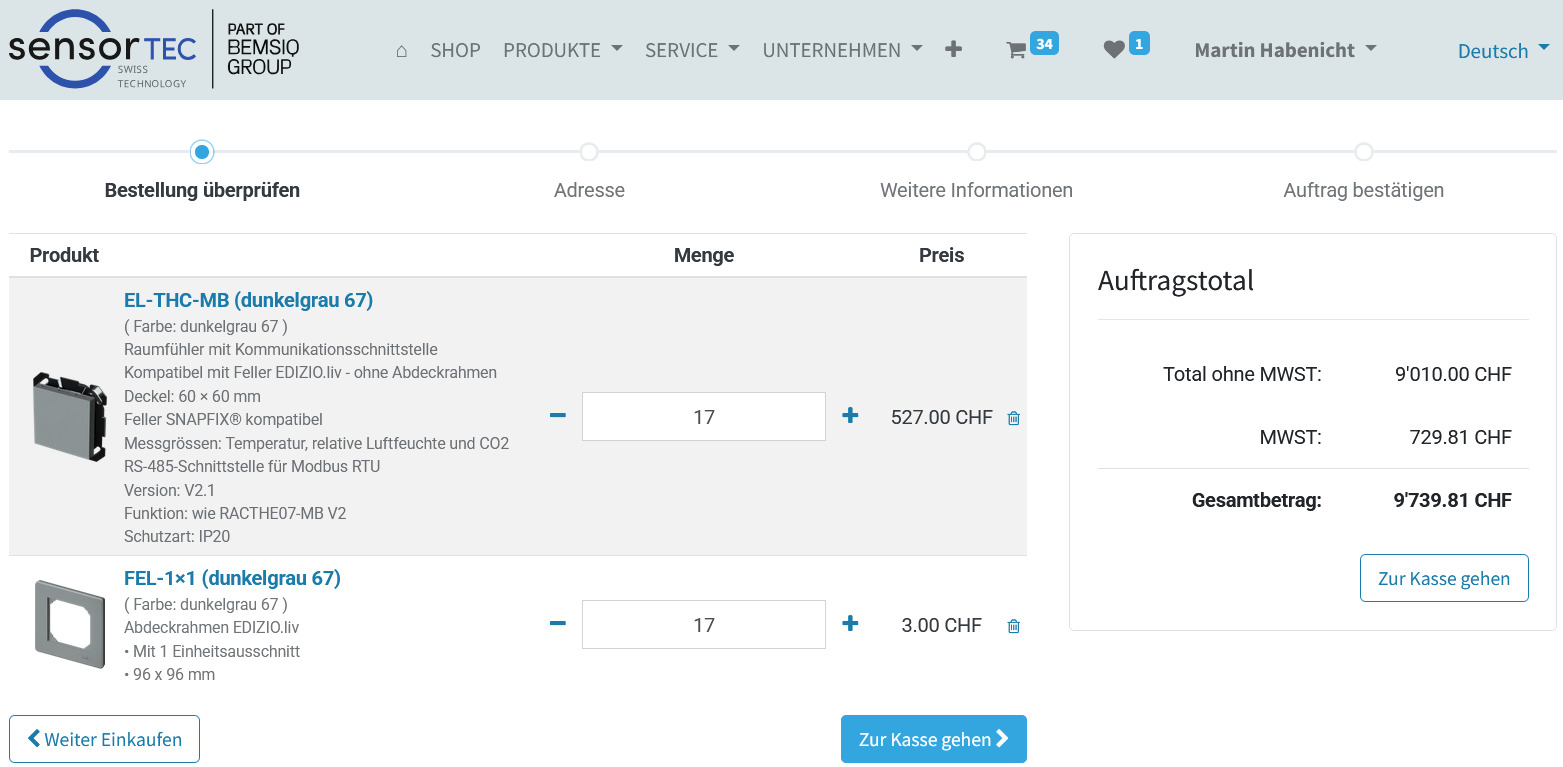Open Martin Habenicht account dropdown
1563x767 pixels.
click(x=1285, y=50)
